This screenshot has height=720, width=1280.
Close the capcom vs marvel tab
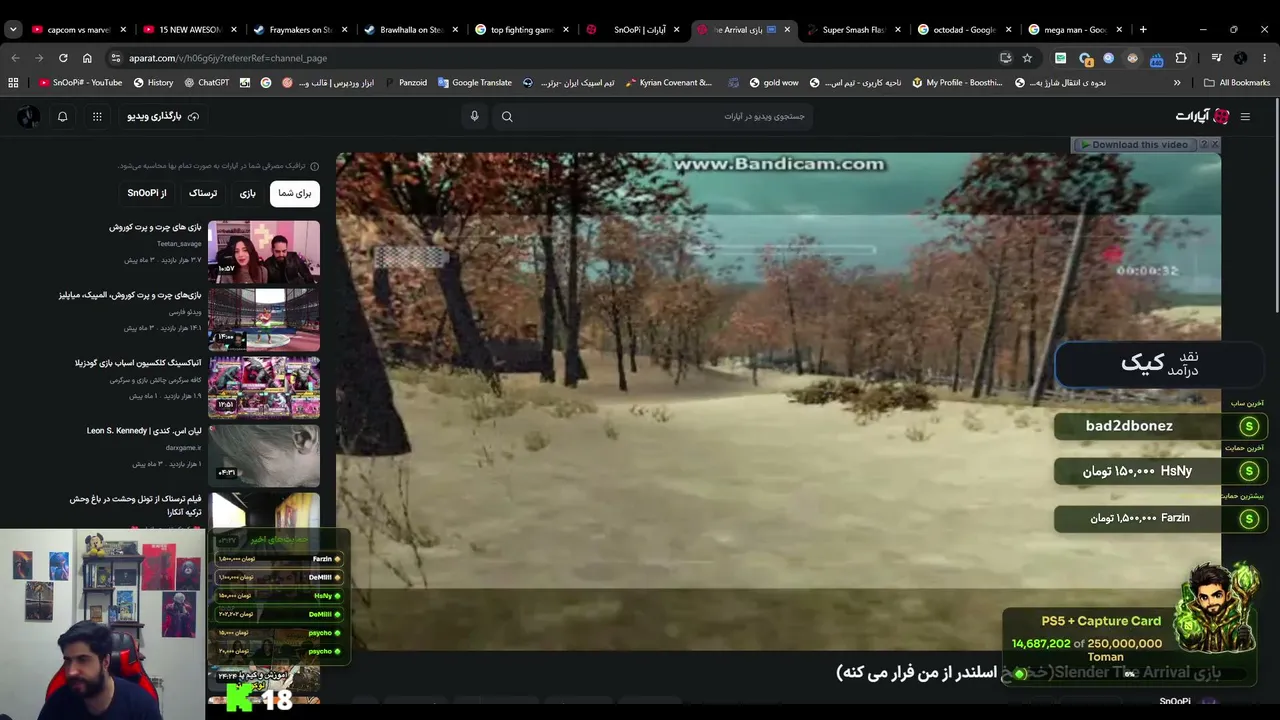pos(123,30)
